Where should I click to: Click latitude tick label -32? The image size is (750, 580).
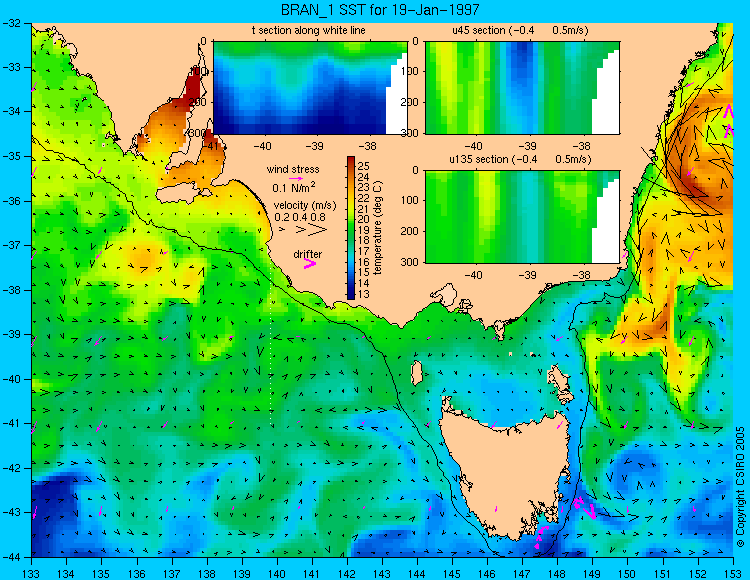click(x=11, y=23)
